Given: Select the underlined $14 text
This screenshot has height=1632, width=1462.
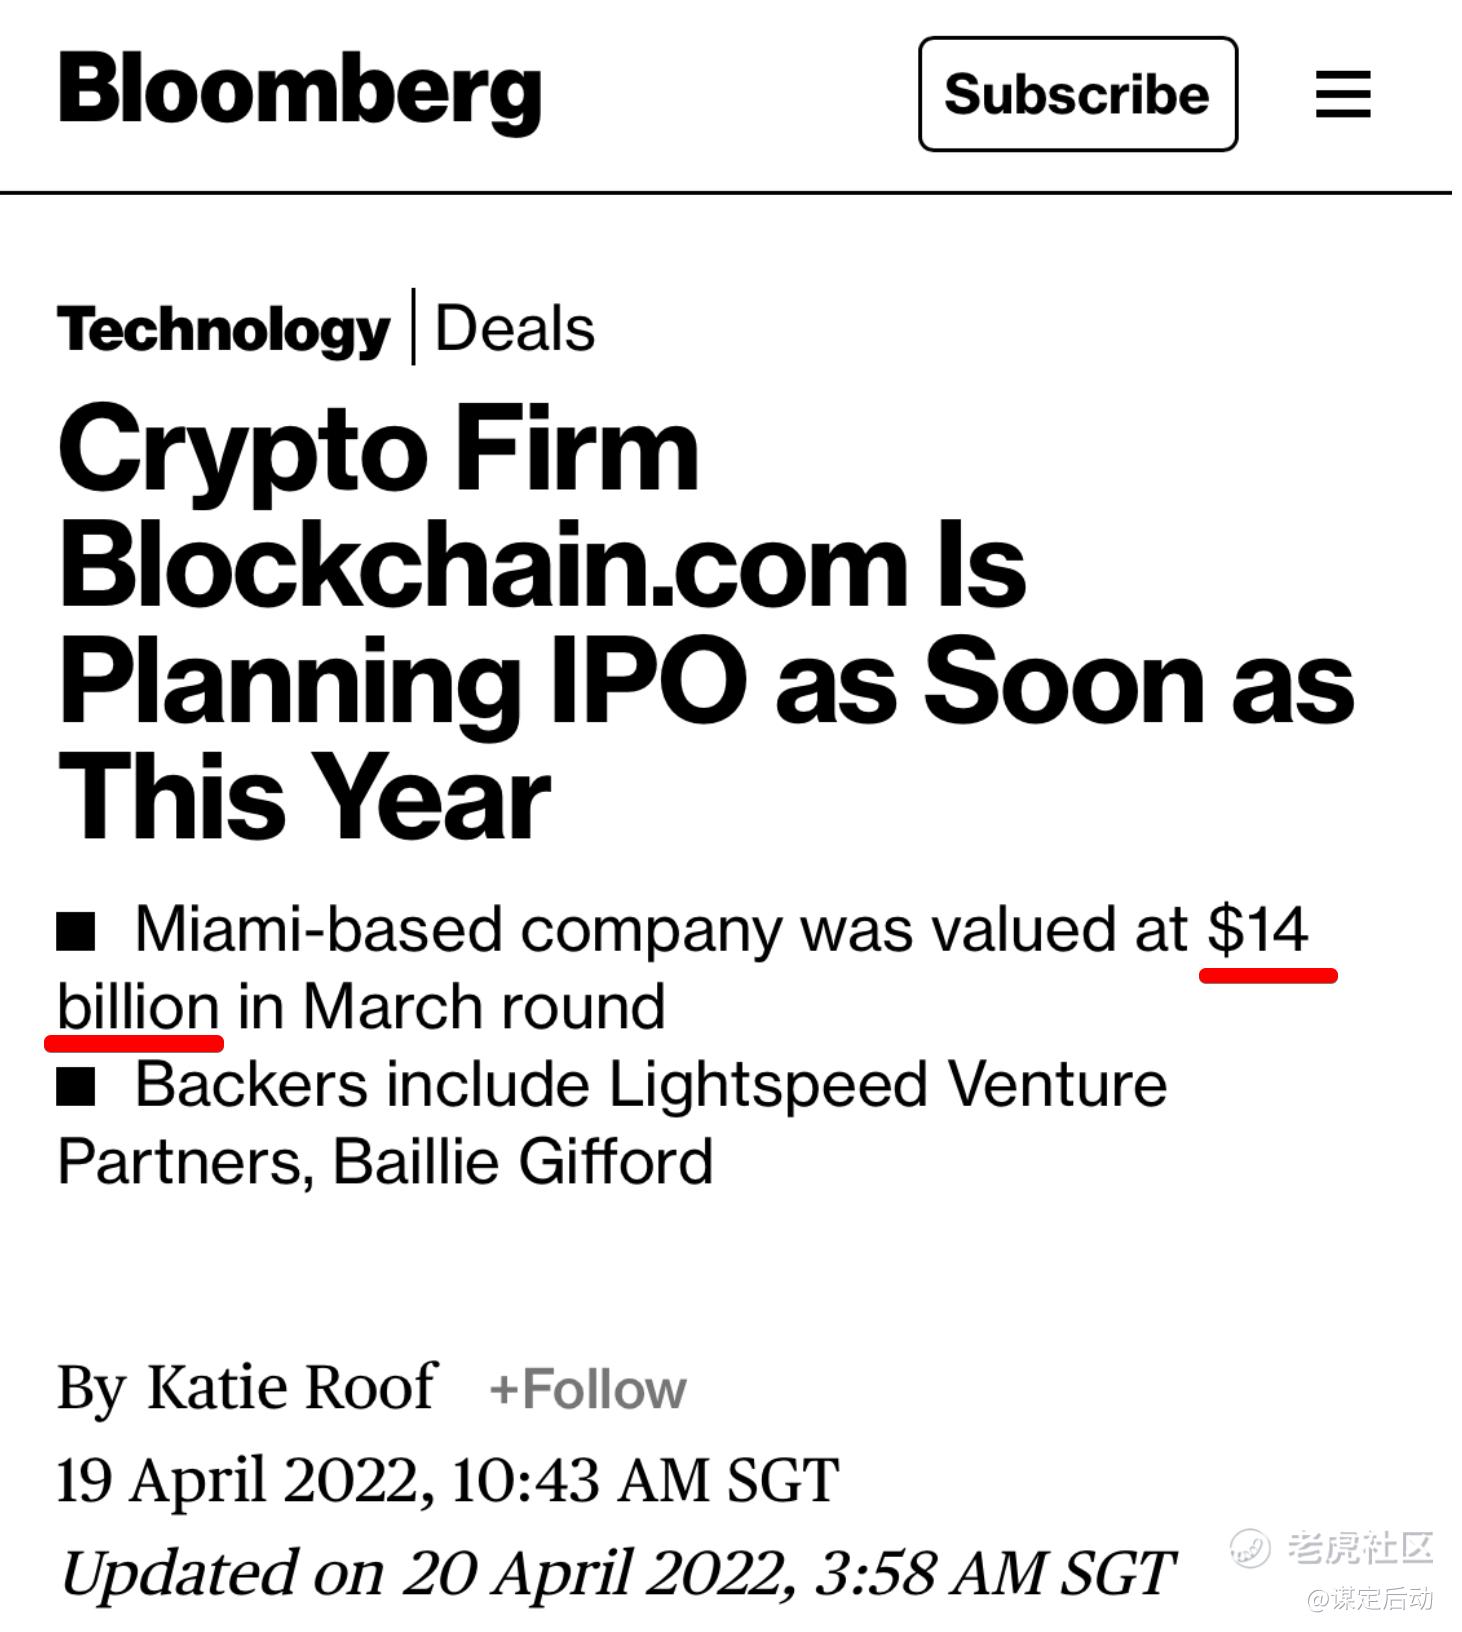Looking at the screenshot, I should click(x=1258, y=929).
